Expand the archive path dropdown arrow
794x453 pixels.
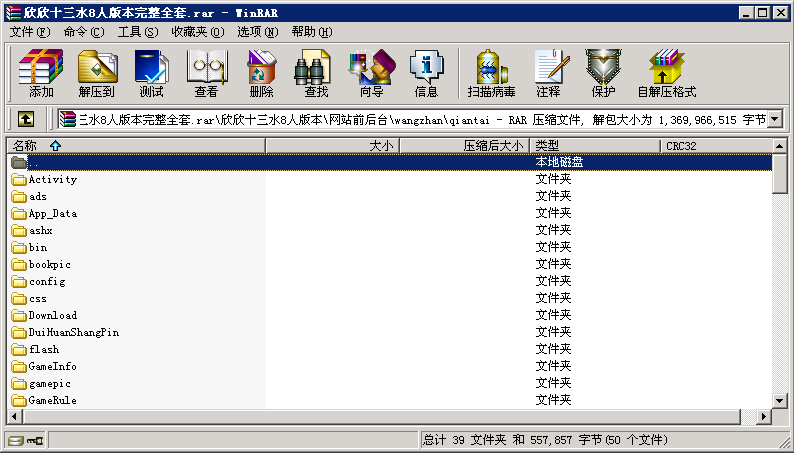774,120
